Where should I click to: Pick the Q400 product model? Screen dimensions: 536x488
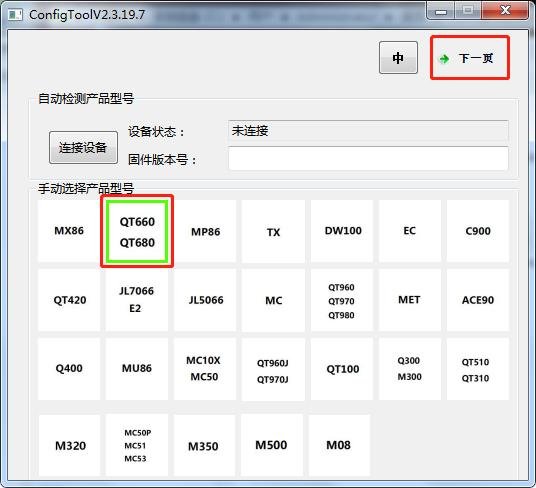pyautogui.click(x=69, y=369)
